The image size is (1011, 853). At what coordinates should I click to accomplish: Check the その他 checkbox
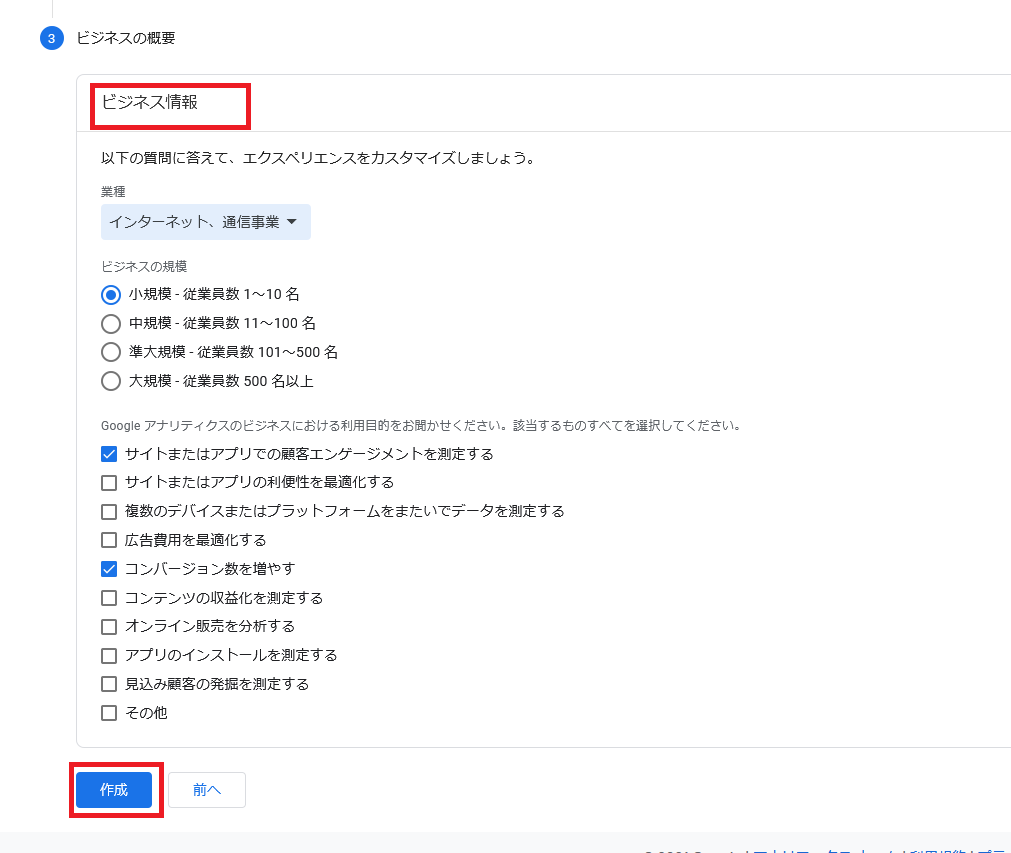[x=110, y=714]
